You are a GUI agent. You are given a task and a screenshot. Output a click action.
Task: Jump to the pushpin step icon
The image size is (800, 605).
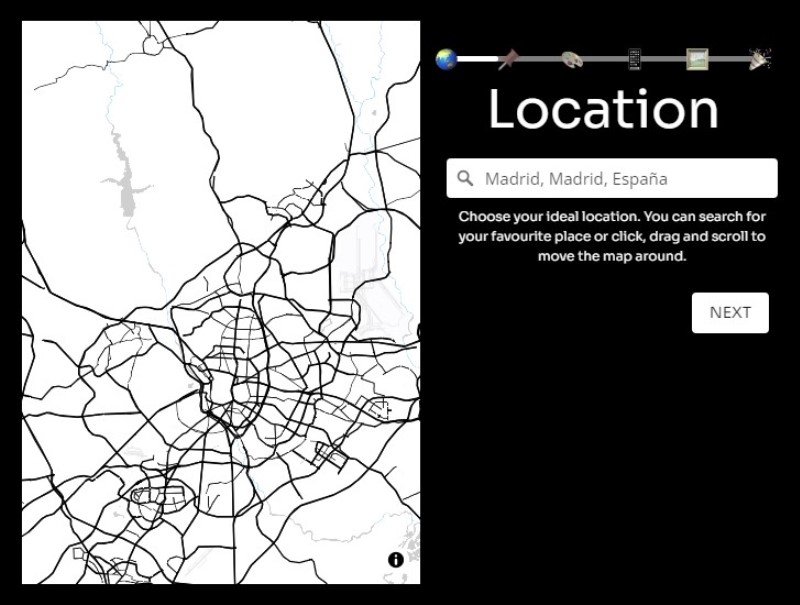[x=508, y=59]
